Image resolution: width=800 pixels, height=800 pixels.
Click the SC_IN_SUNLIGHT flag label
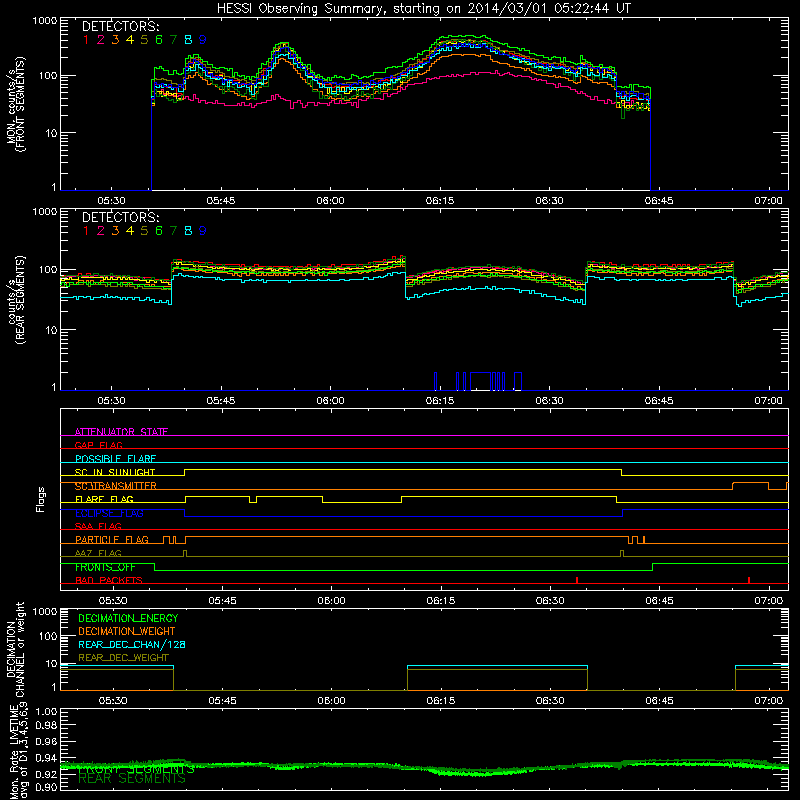tap(115, 472)
